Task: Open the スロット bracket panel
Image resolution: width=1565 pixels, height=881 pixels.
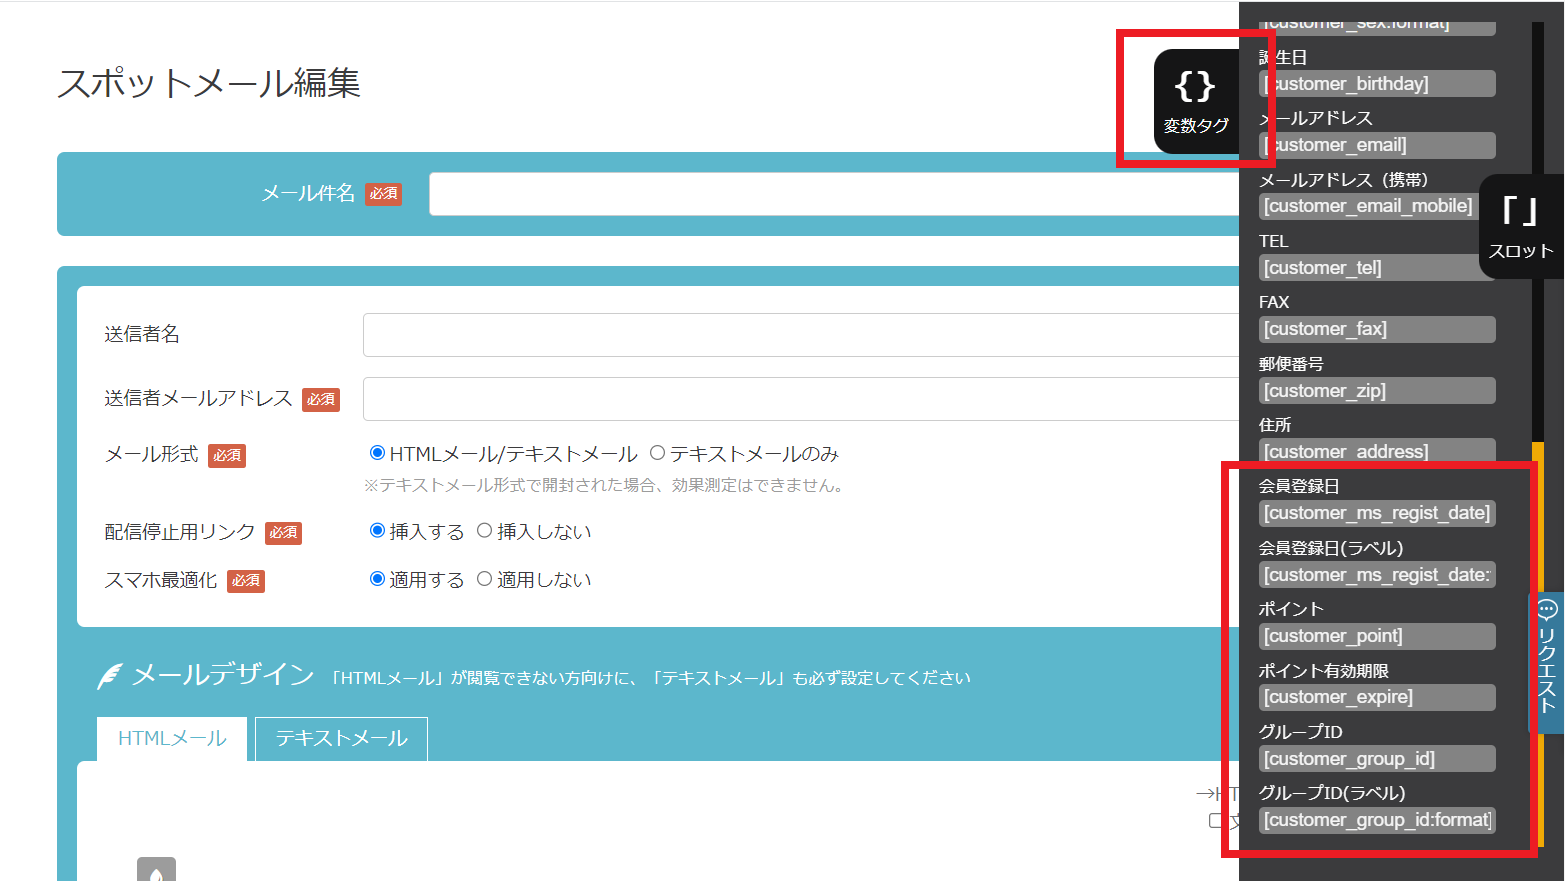Action: [1520, 227]
